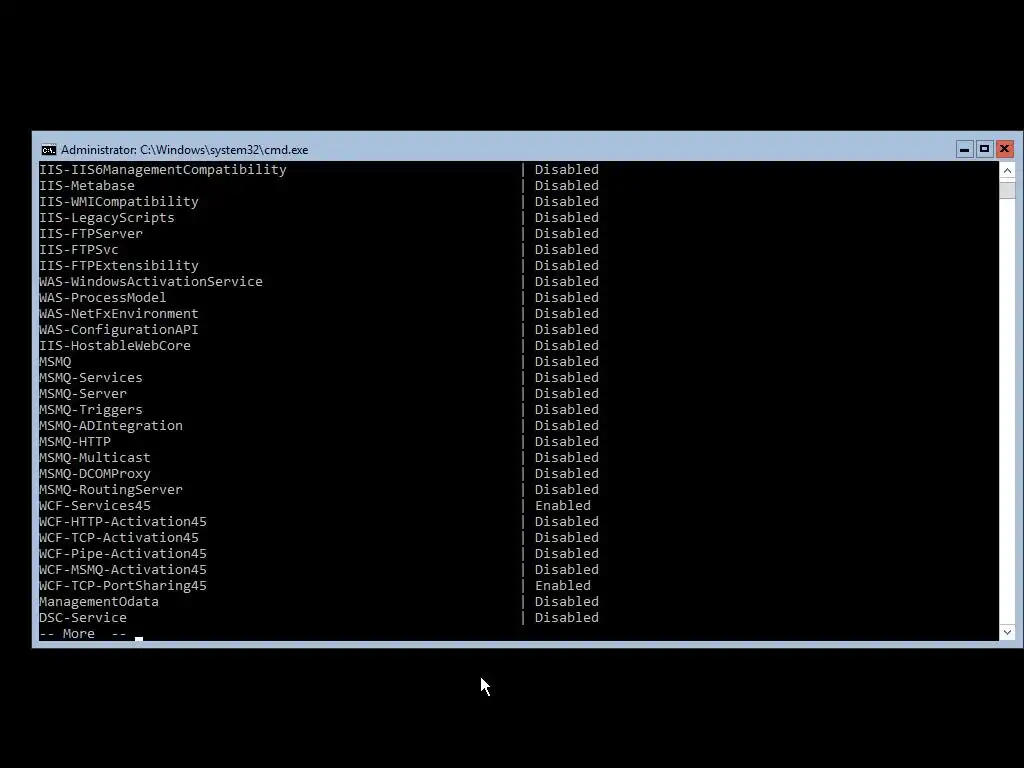Screen dimensions: 1024x768
Task: Click 'MSMQ-Triggers' feature name
Action: point(91,409)
